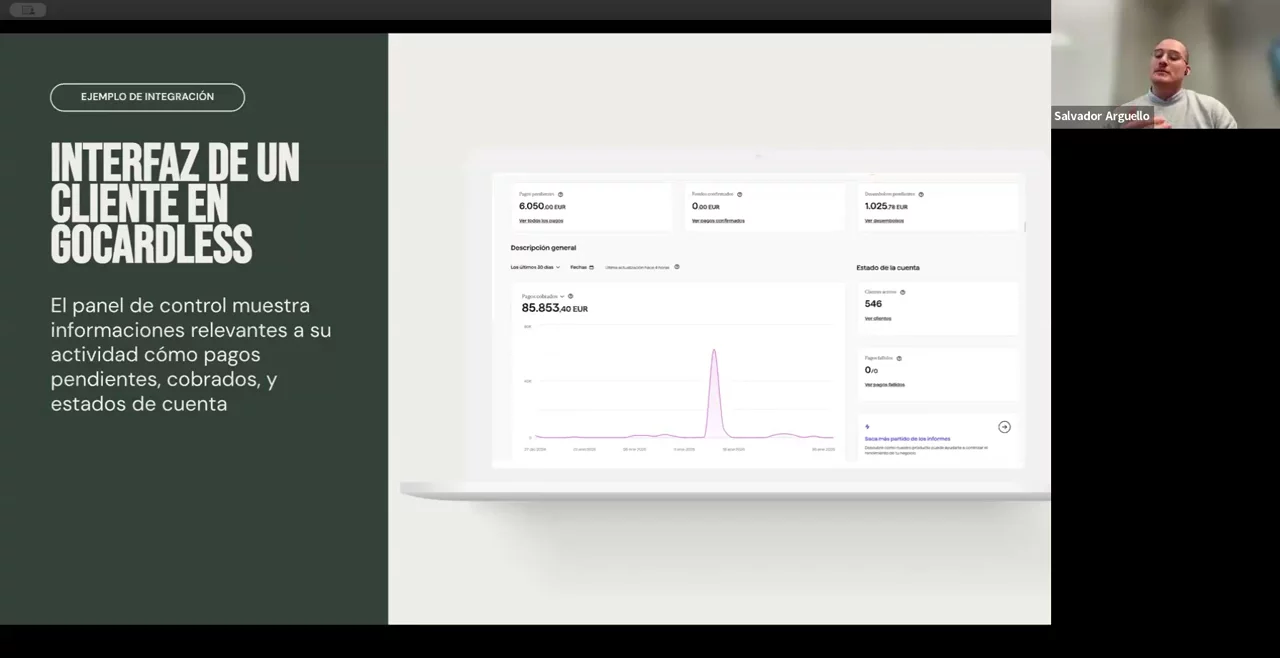Click the 'INTERFAZ DE UN CLIENTE EN GOCARDLESS' title
Viewport: 1280px width, 658px height.
[175, 204]
